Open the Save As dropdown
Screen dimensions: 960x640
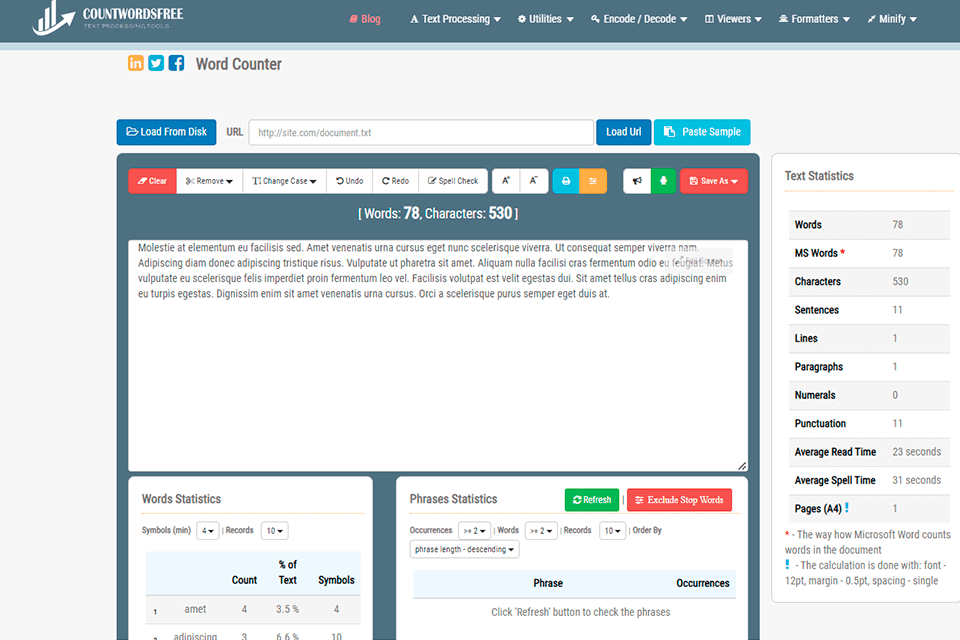714,181
